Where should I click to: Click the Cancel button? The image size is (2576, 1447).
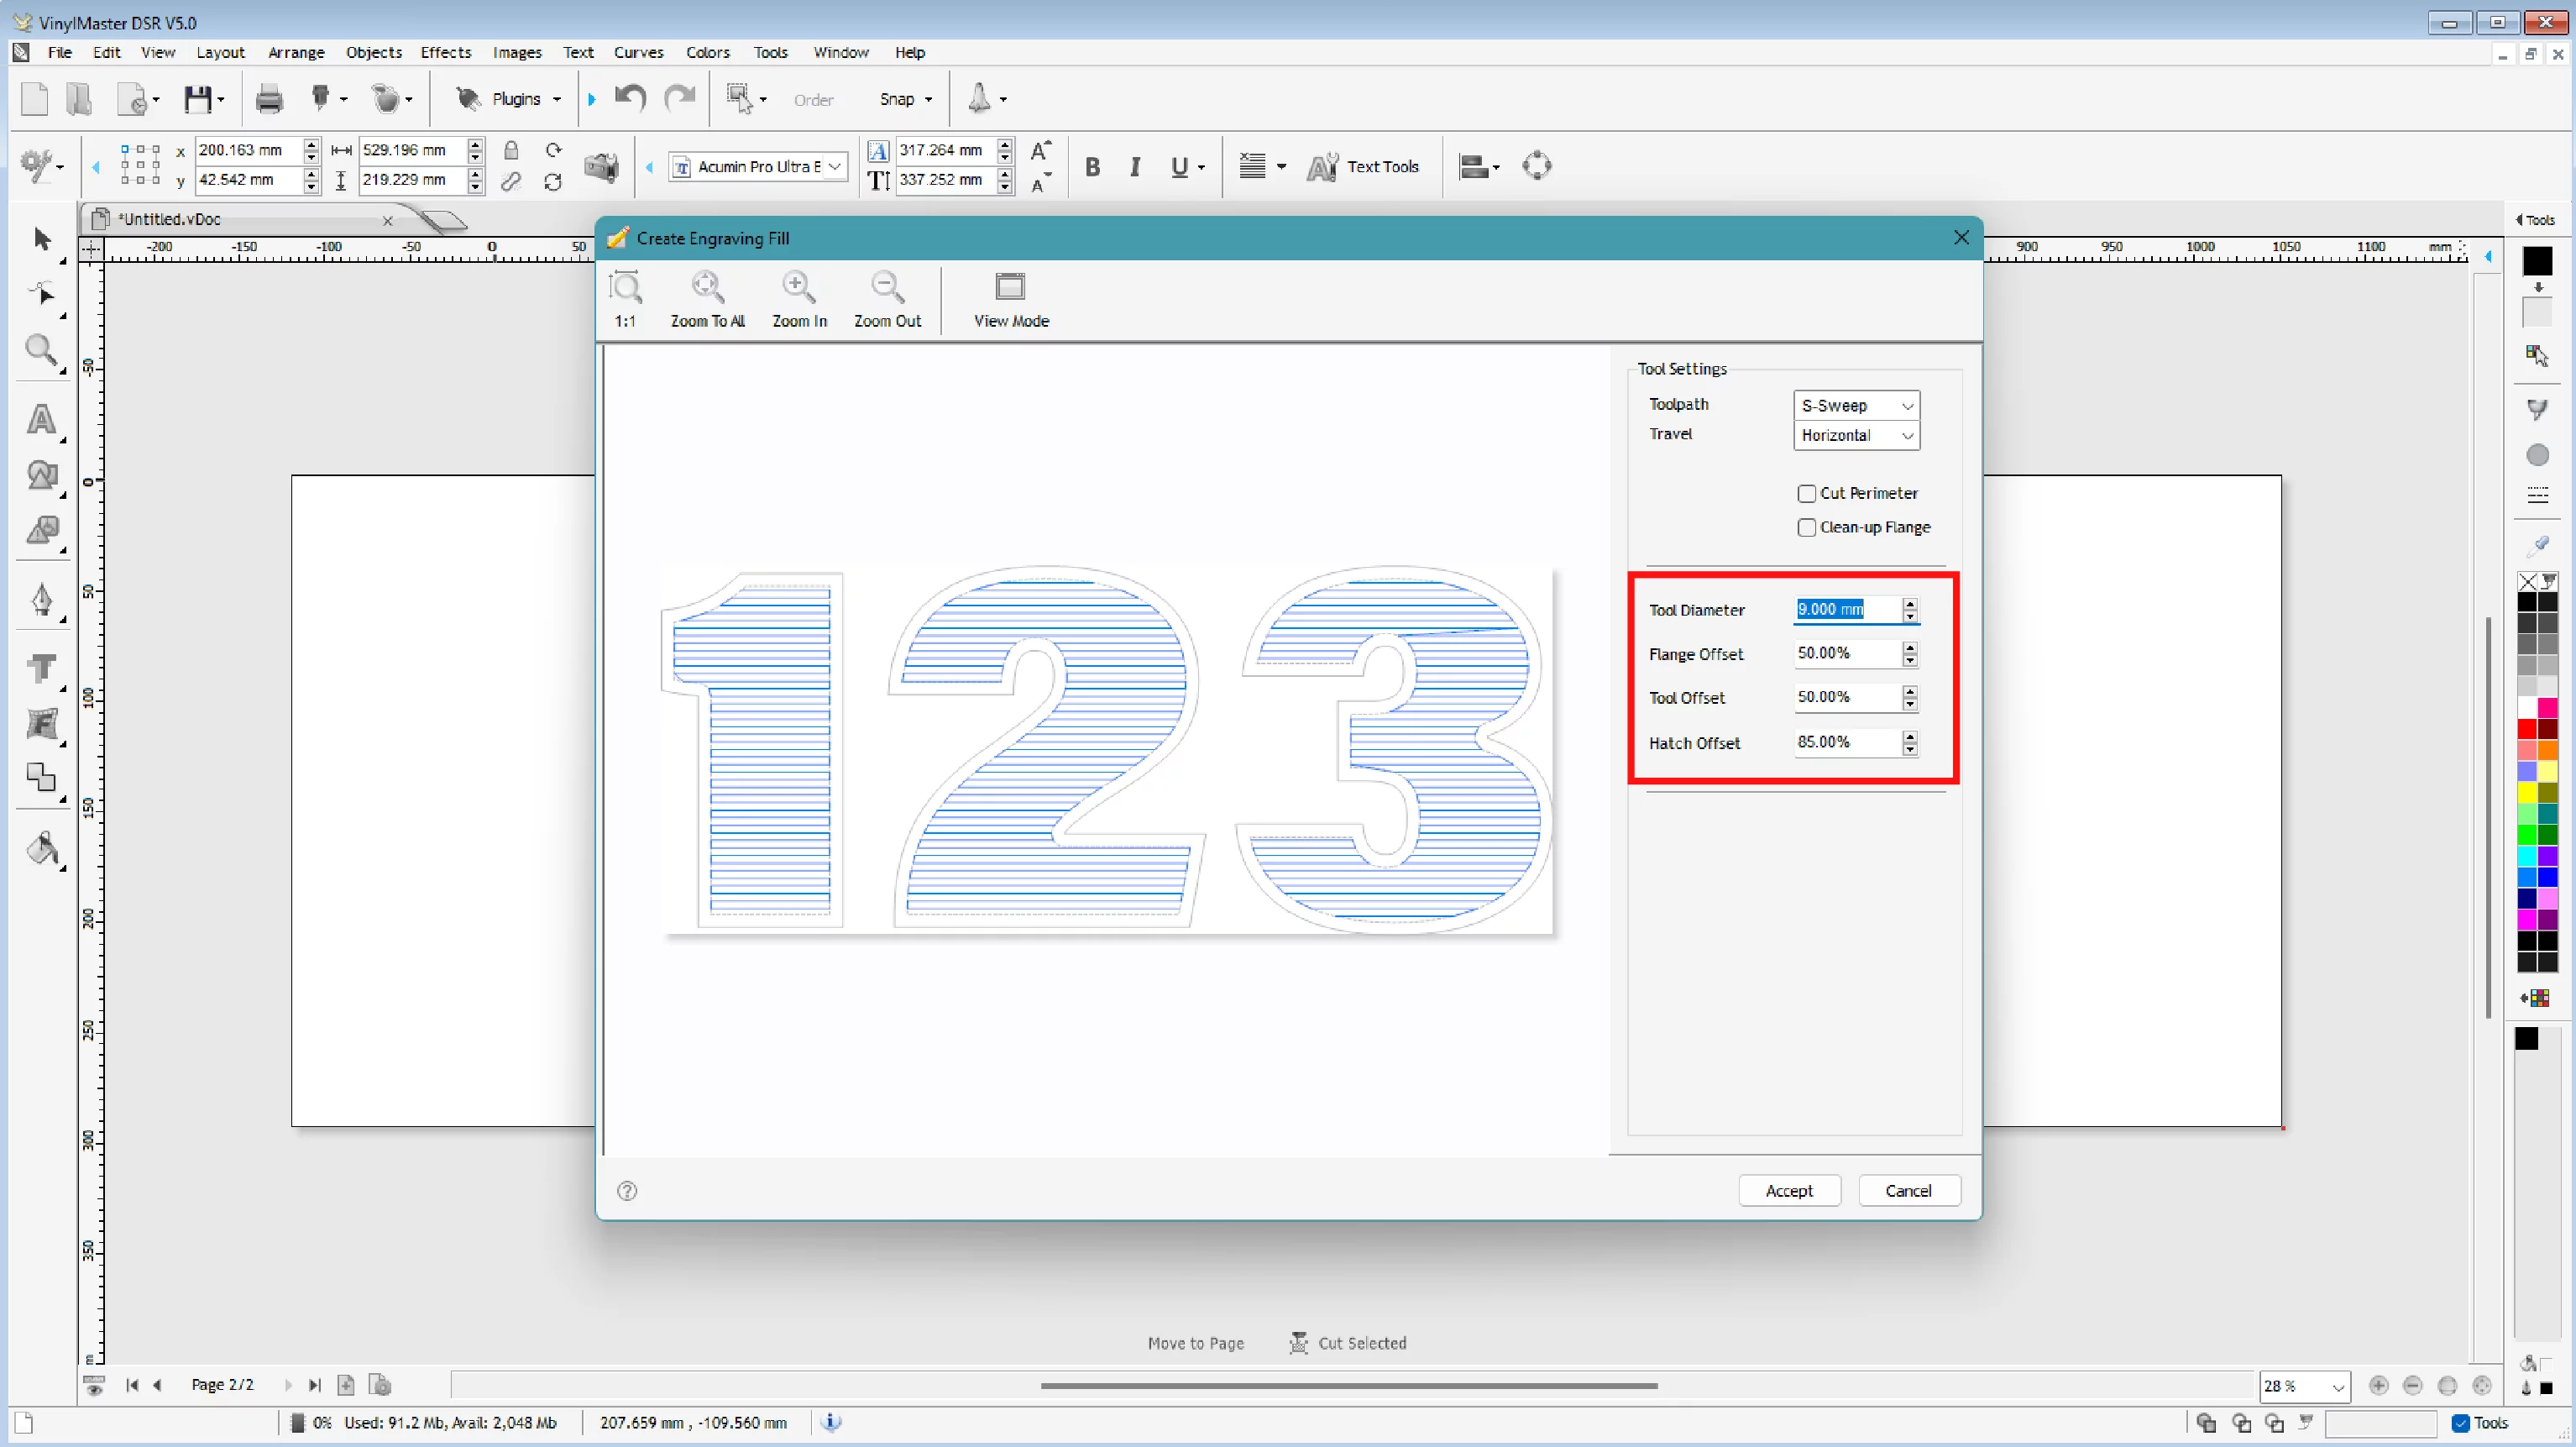coord(1908,1190)
